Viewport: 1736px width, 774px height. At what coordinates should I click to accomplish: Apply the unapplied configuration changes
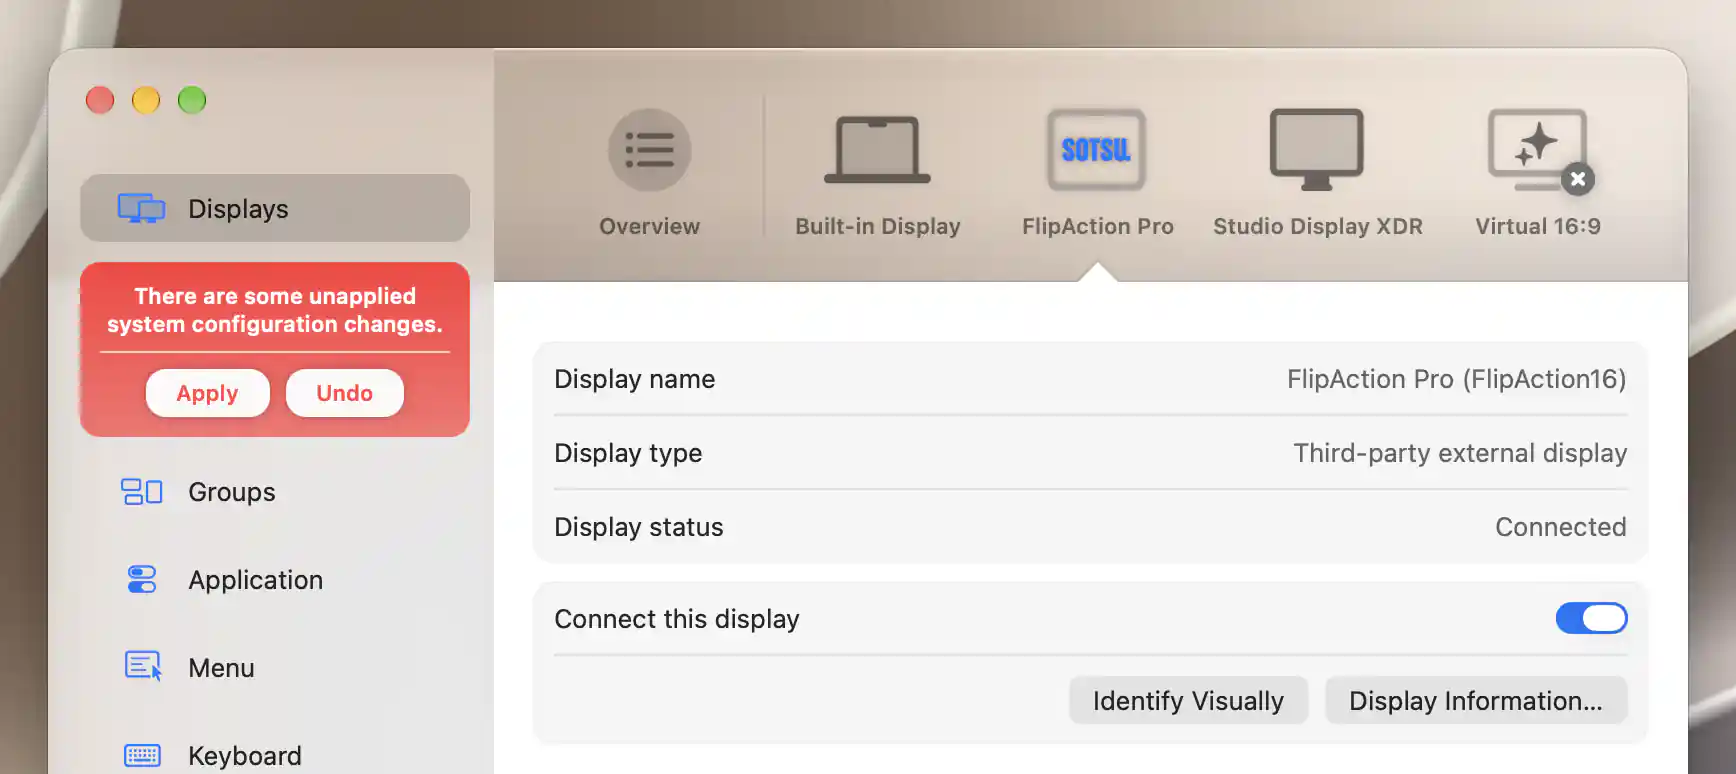click(207, 393)
